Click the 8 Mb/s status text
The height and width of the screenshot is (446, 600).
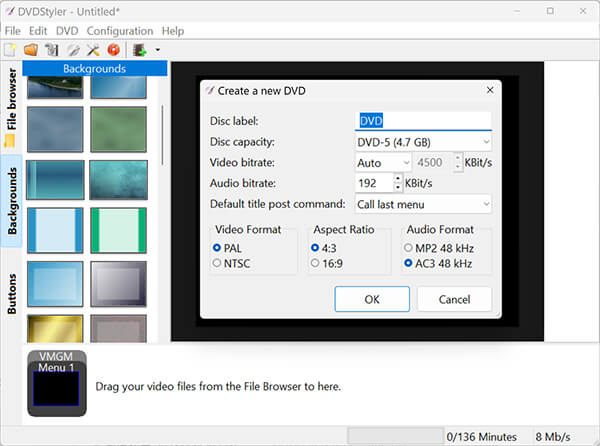click(x=553, y=437)
